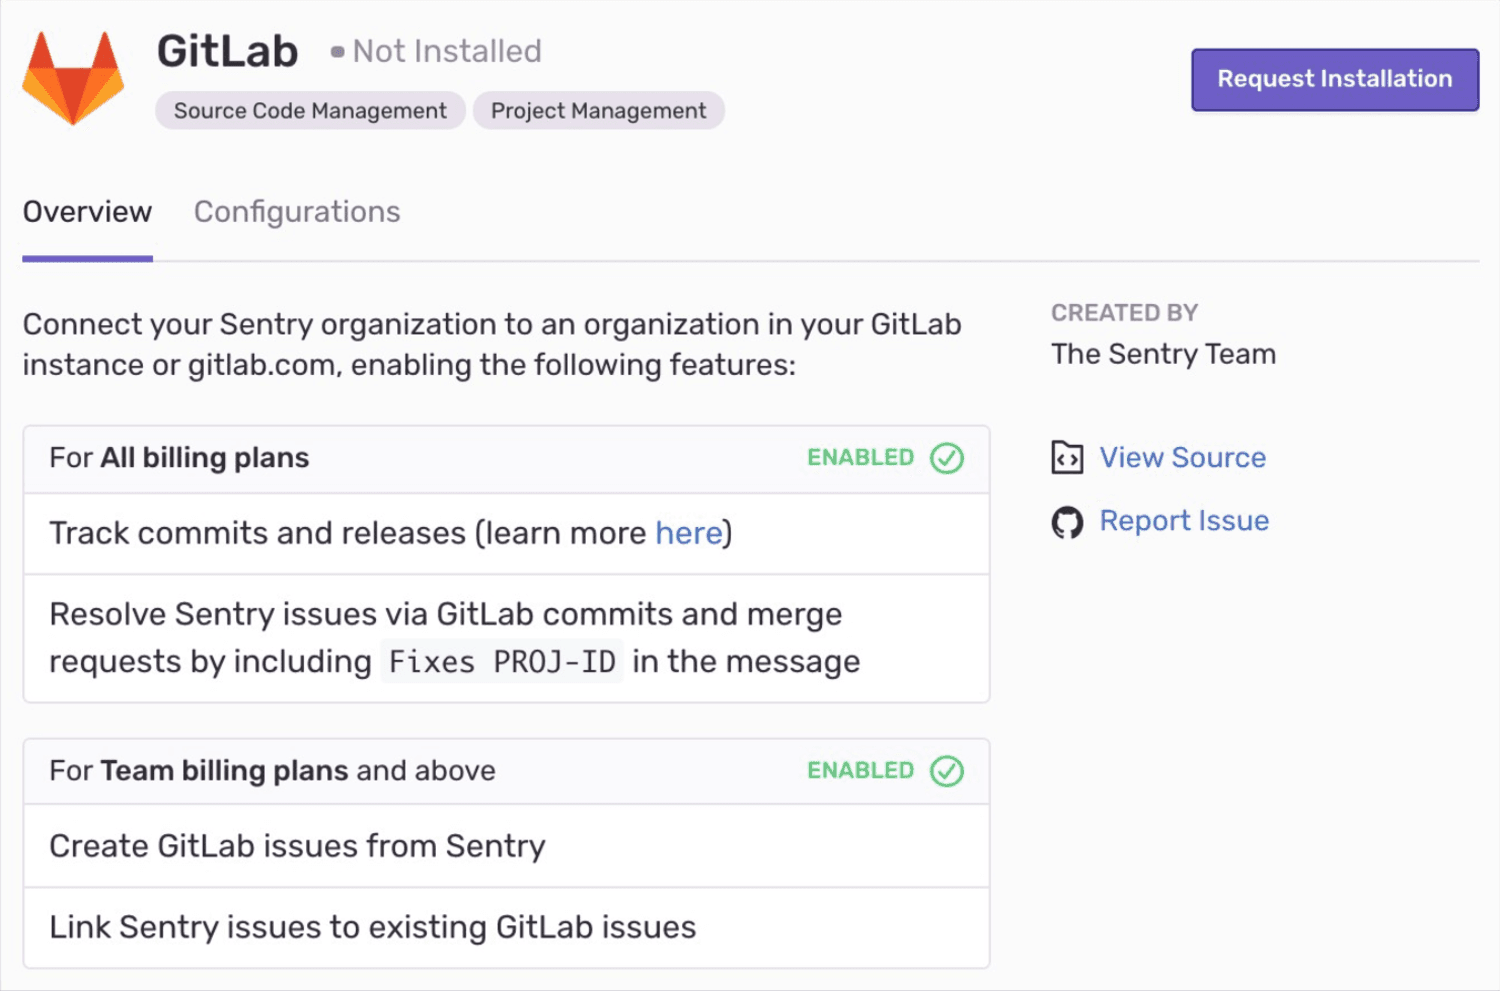Switch to the Configurations tab

tap(297, 212)
